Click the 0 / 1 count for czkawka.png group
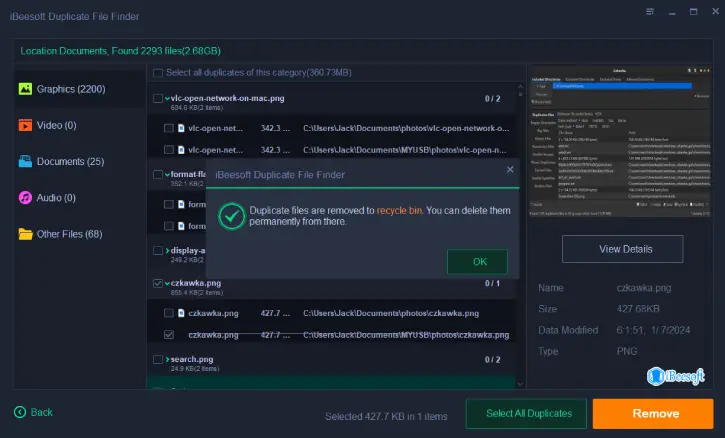 coord(492,283)
